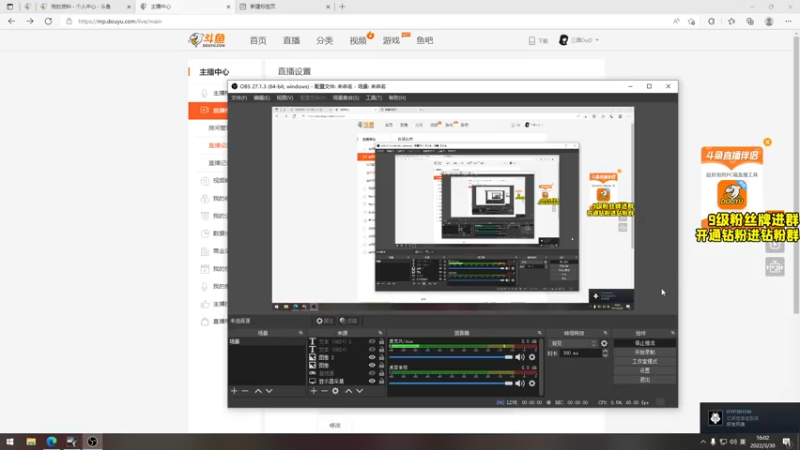Move source down in the sources list

point(359,391)
